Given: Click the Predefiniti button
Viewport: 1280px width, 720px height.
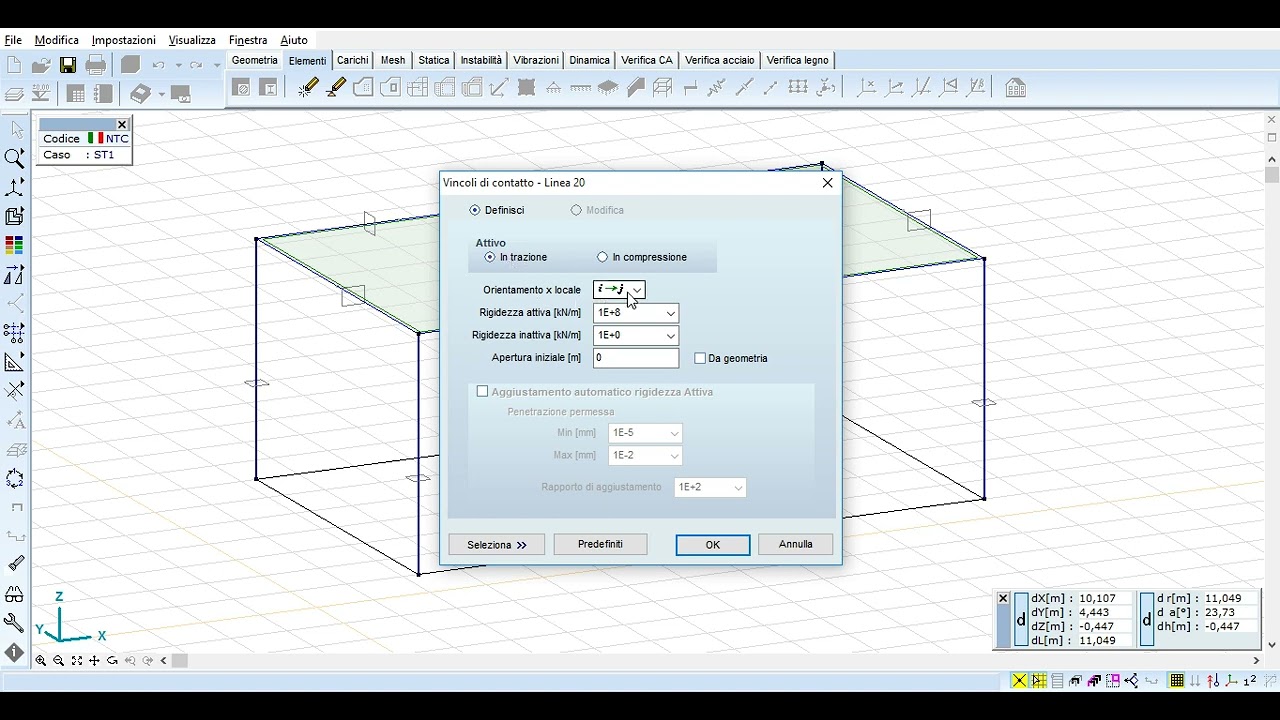Looking at the screenshot, I should (600, 544).
